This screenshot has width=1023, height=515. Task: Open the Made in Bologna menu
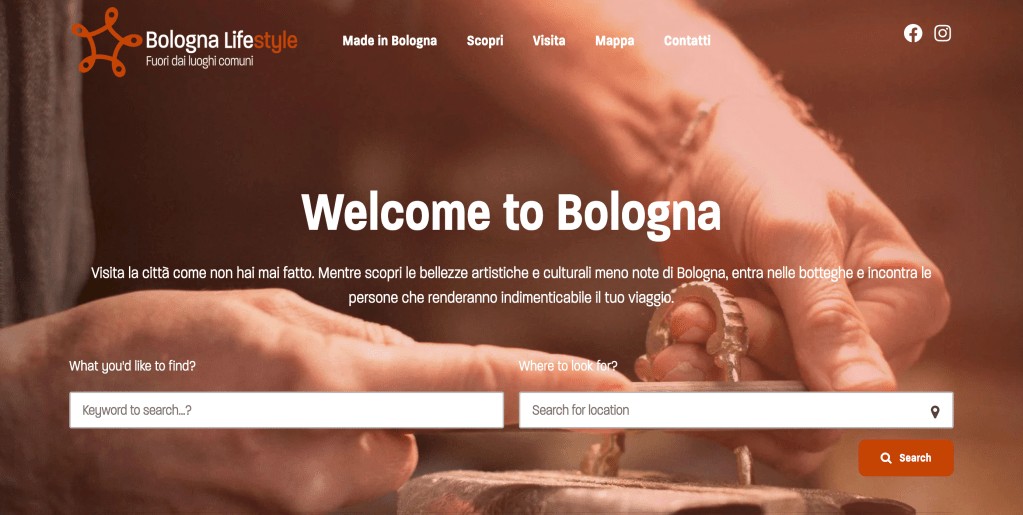[389, 41]
